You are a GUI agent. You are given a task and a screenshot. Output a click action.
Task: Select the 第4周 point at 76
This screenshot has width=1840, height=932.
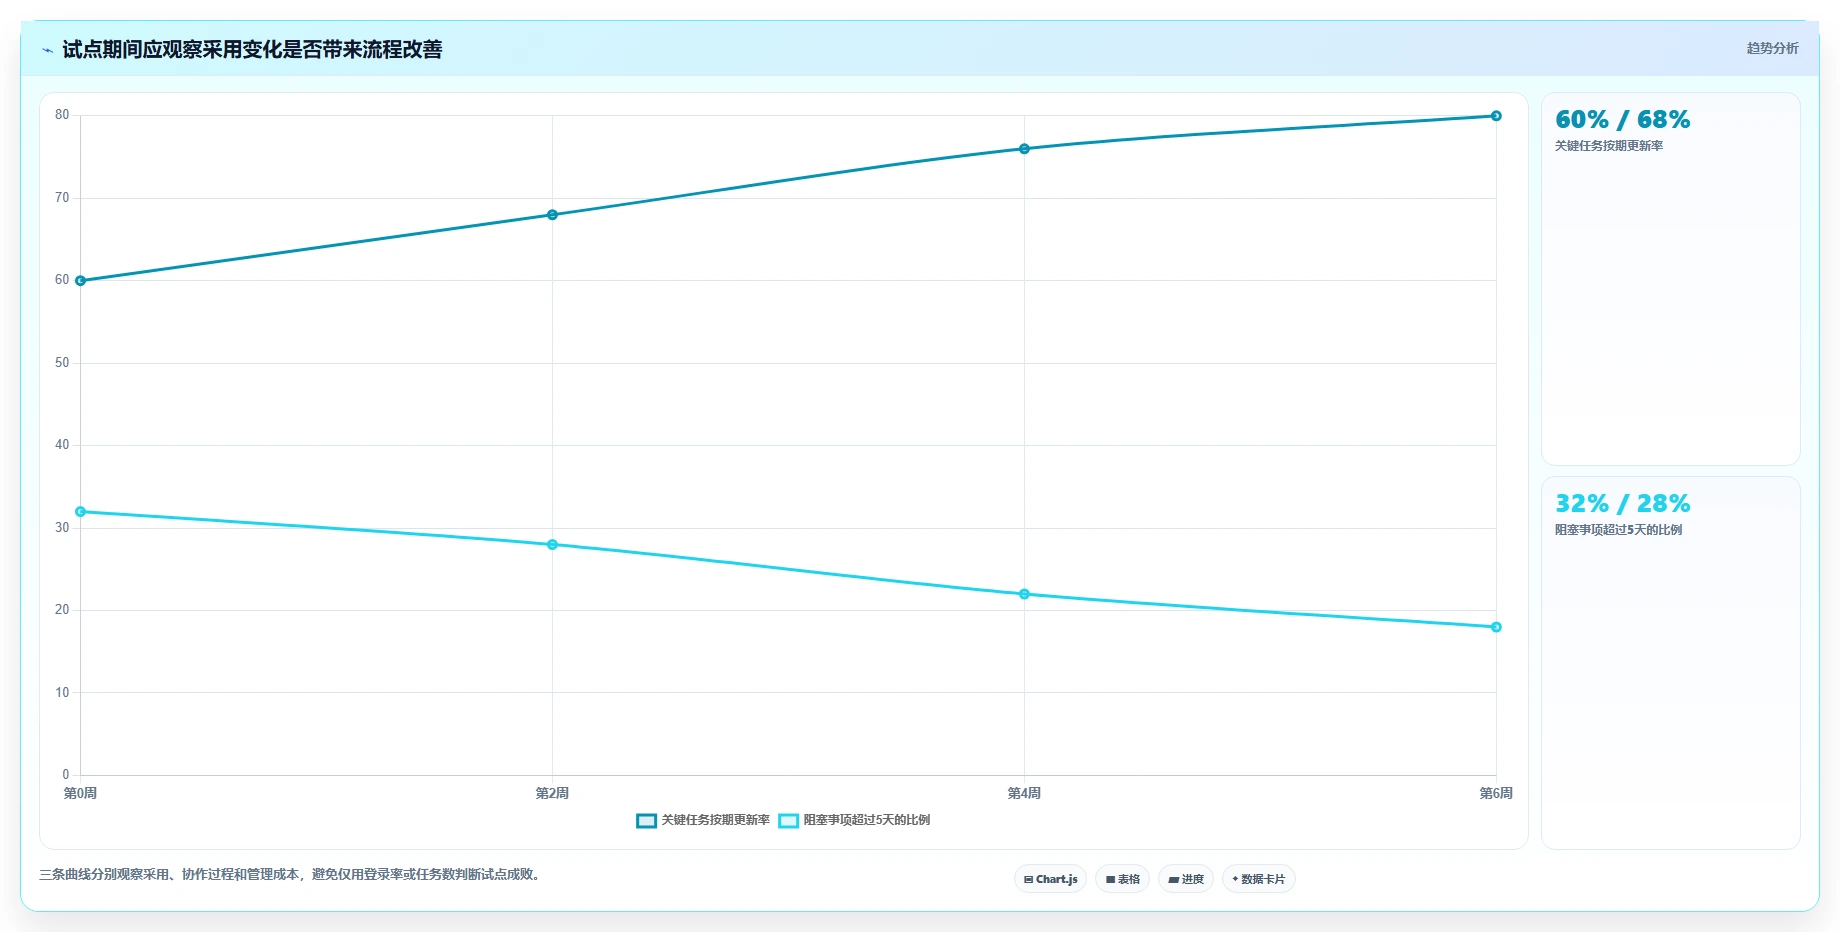1024,149
